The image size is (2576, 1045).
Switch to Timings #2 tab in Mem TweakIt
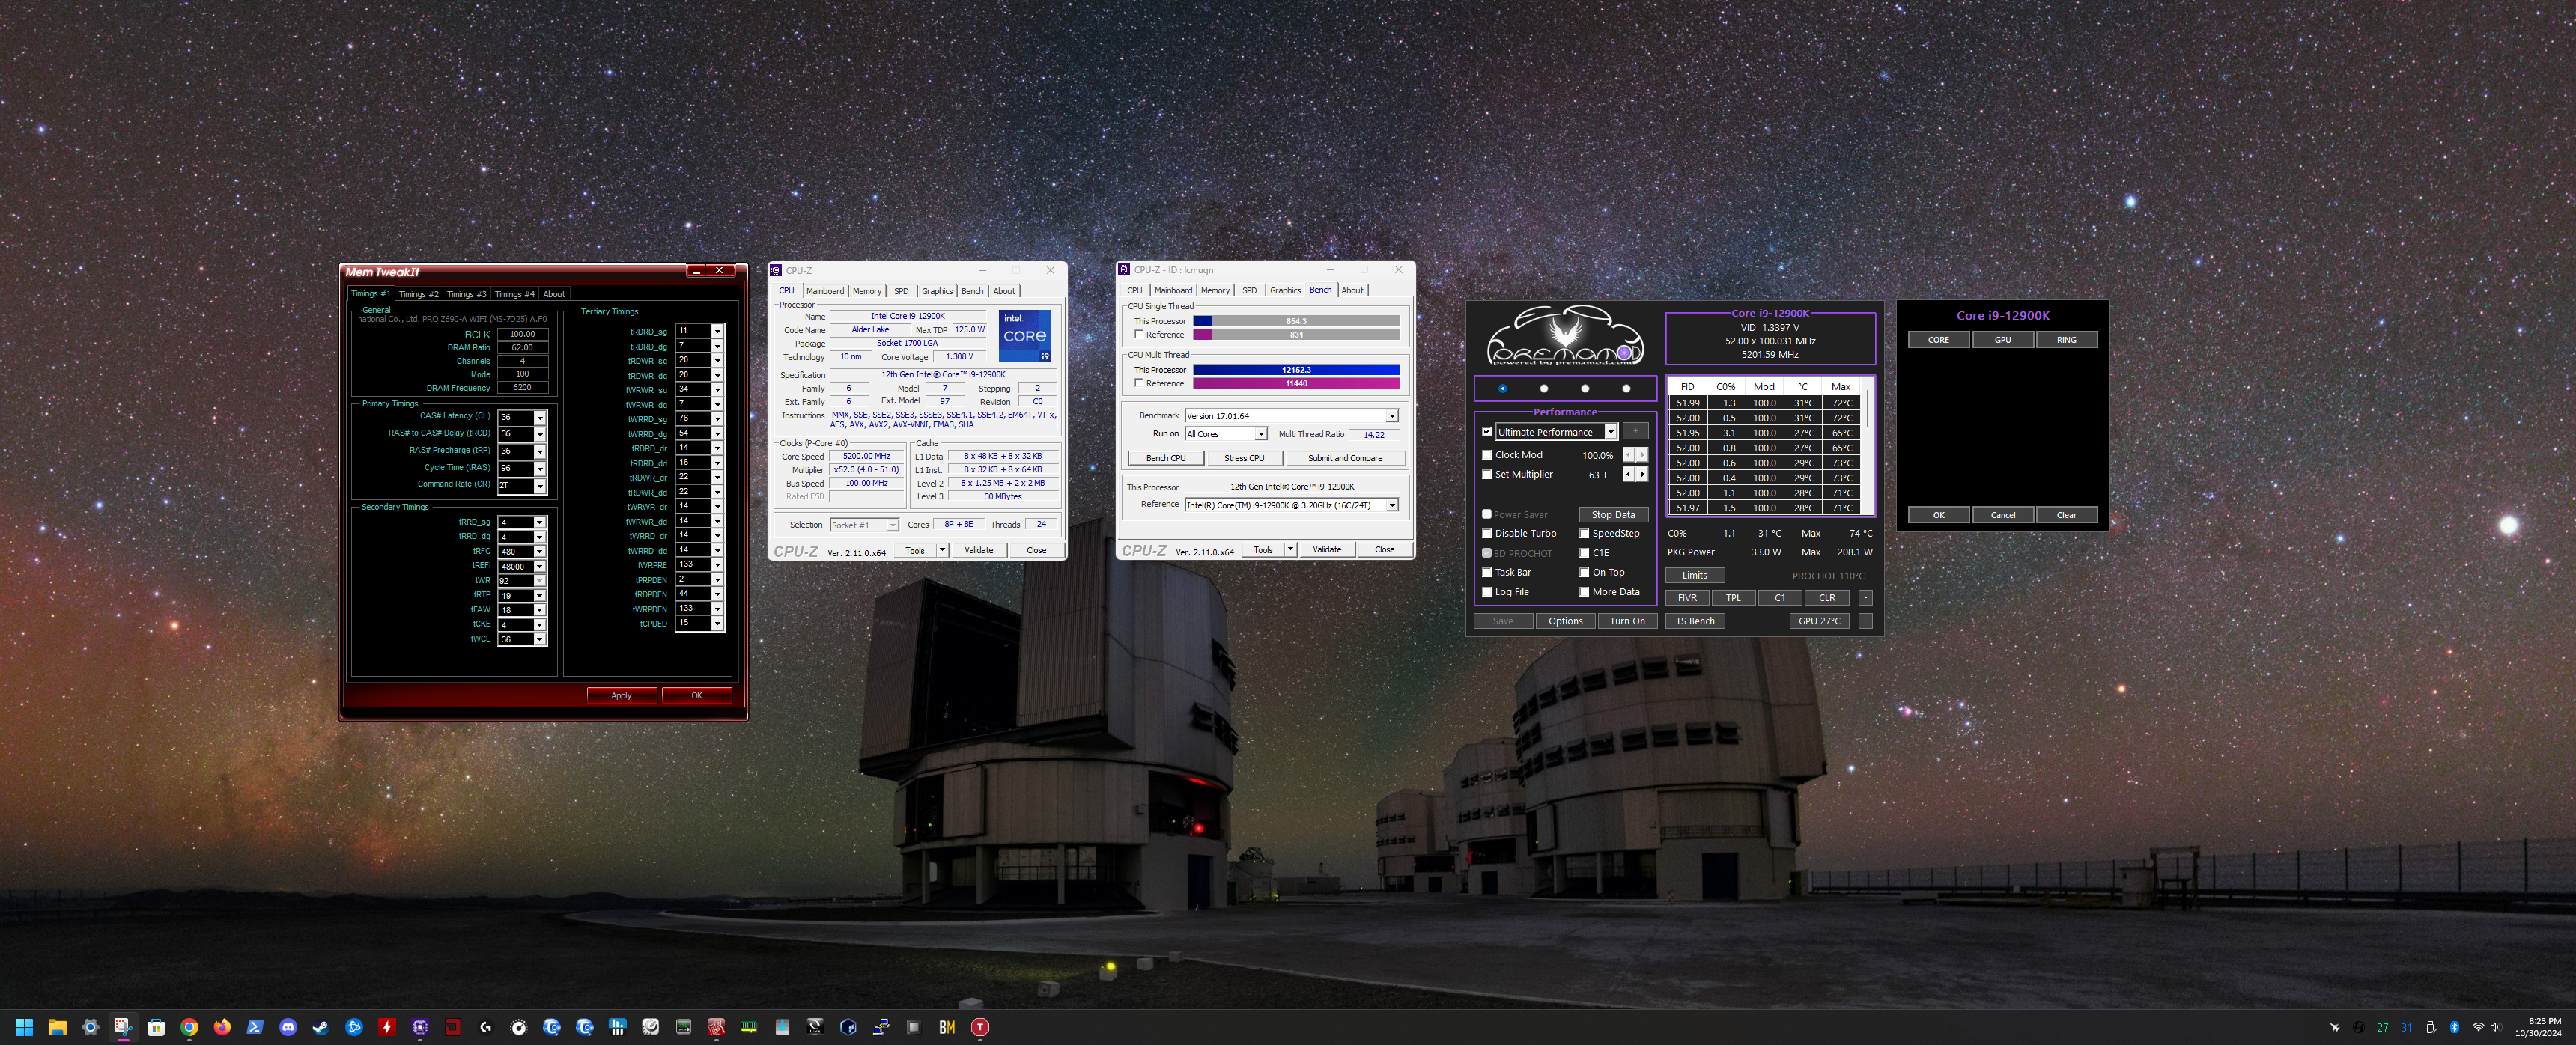(x=418, y=294)
